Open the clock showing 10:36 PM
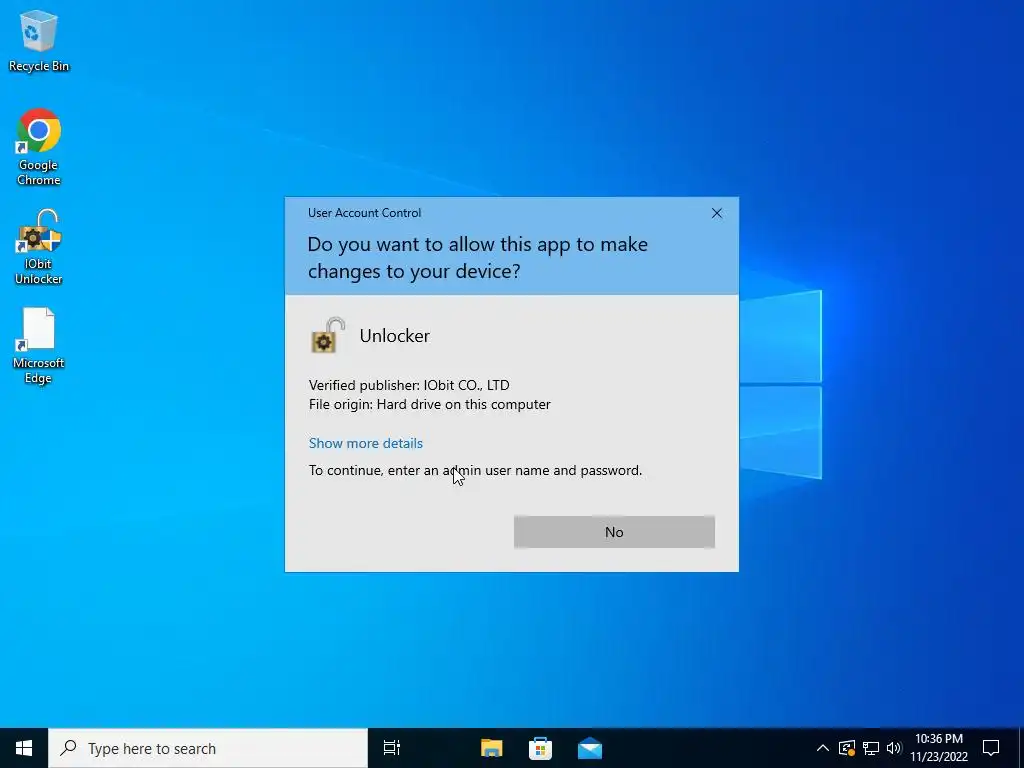The width and height of the screenshot is (1024, 768). click(939, 748)
